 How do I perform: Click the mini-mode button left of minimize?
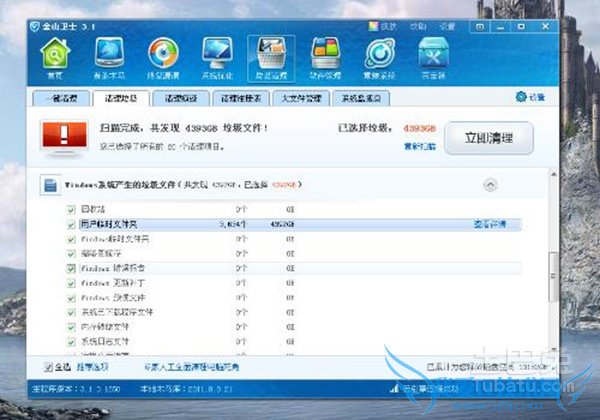480,26
